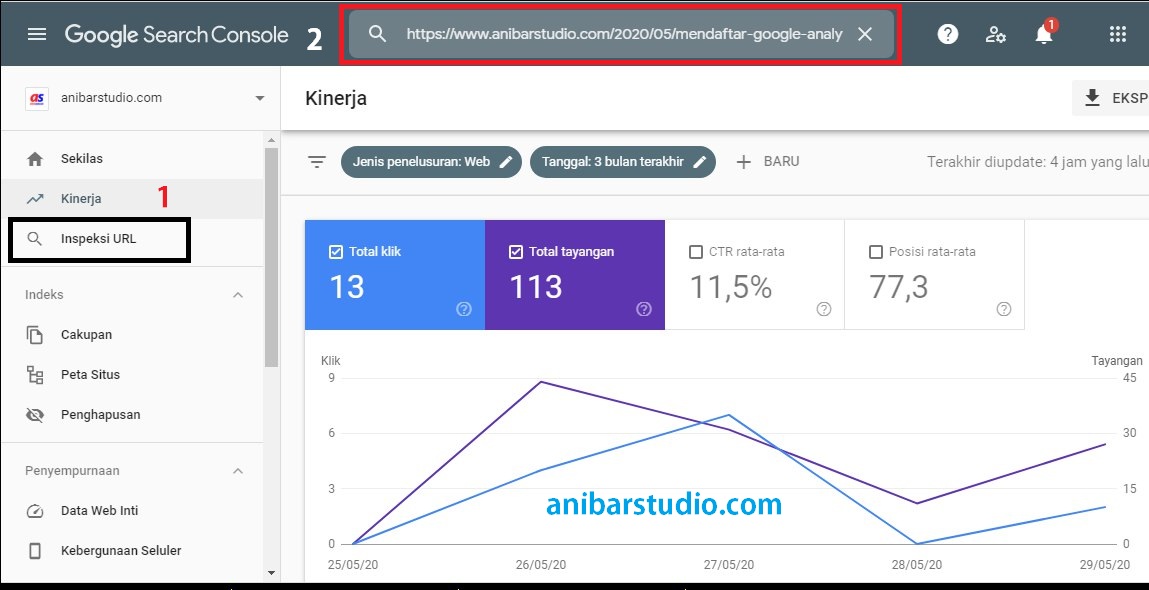1149x590 pixels.
Task: Click the 27/05/20 date label
Action: pyautogui.click(x=729, y=564)
